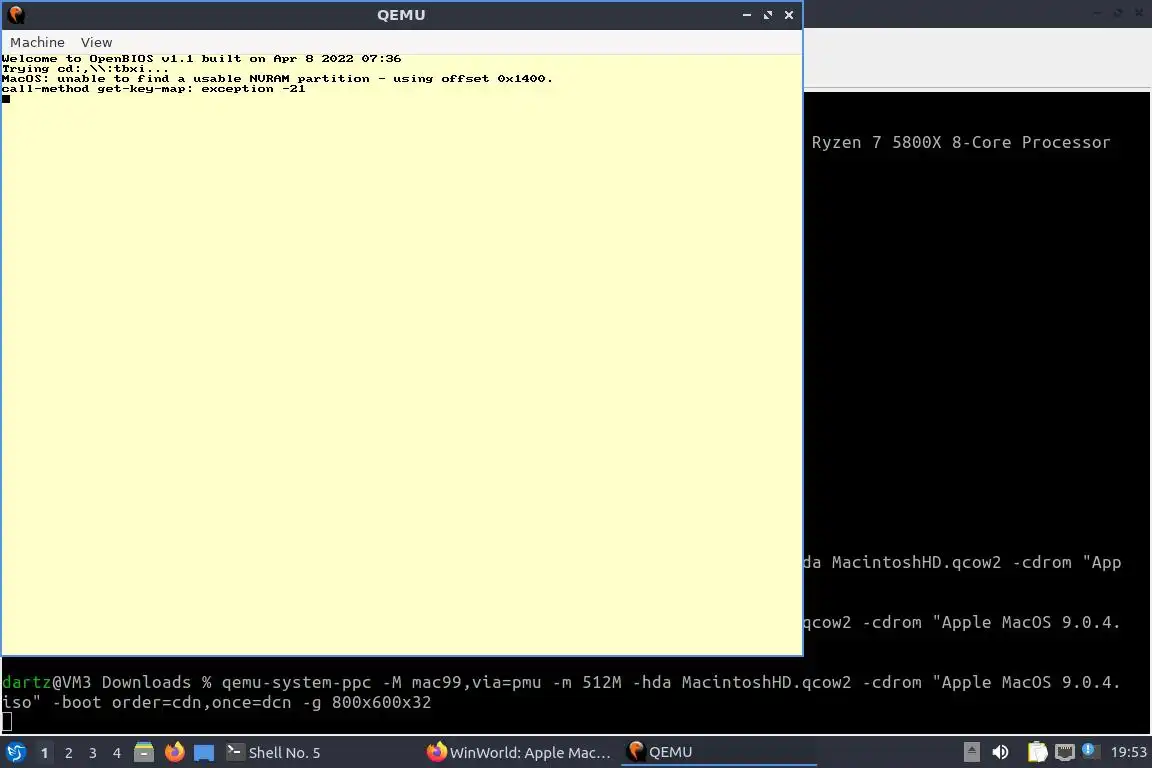Open the clipboard manager tray icon
This screenshot has height=768, width=1152.
pos(1037,753)
